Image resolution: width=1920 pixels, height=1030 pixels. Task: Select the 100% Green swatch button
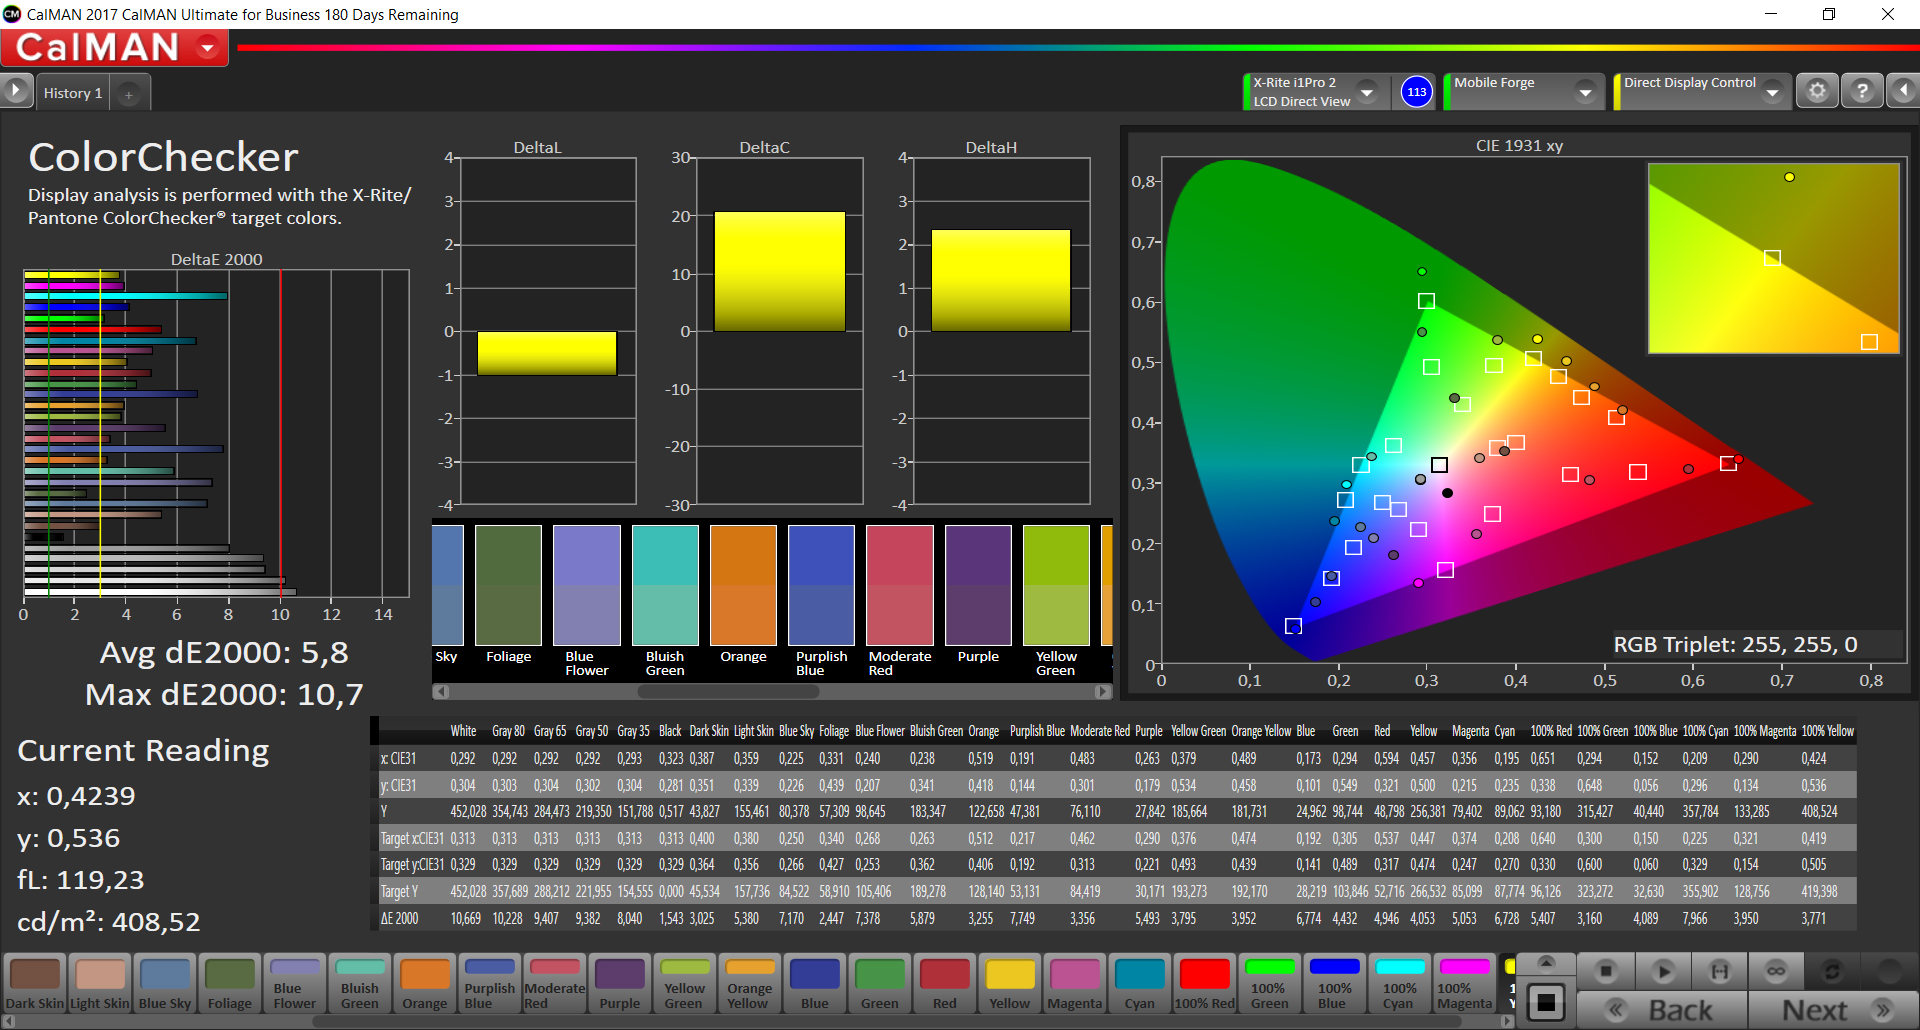click(1269, 983)
